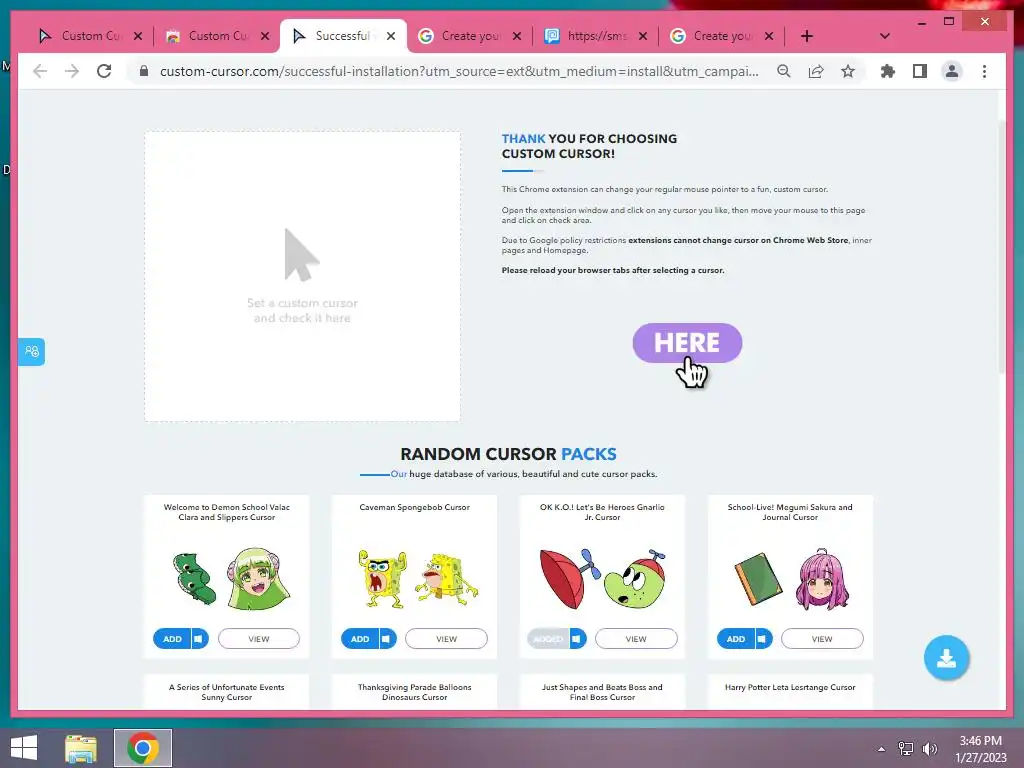The image size is (1024, 768).
Task: Preview icon beside ADD for Valac Clara
Action: click(x=199, y=639)
